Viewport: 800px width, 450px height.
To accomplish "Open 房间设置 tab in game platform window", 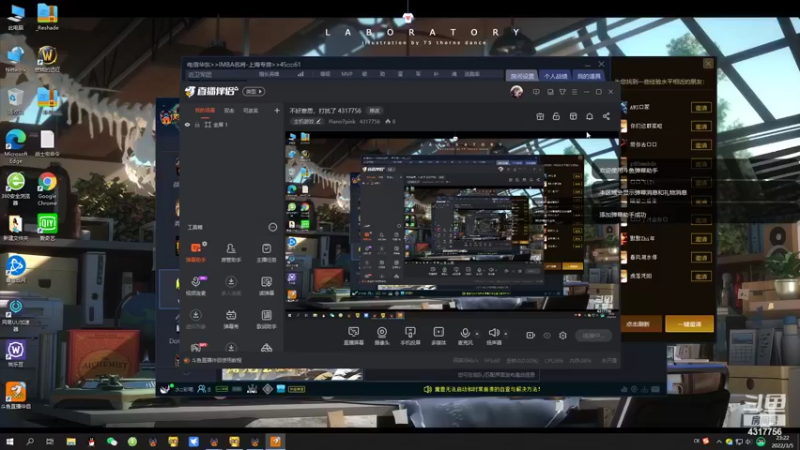I will (522, 76).
